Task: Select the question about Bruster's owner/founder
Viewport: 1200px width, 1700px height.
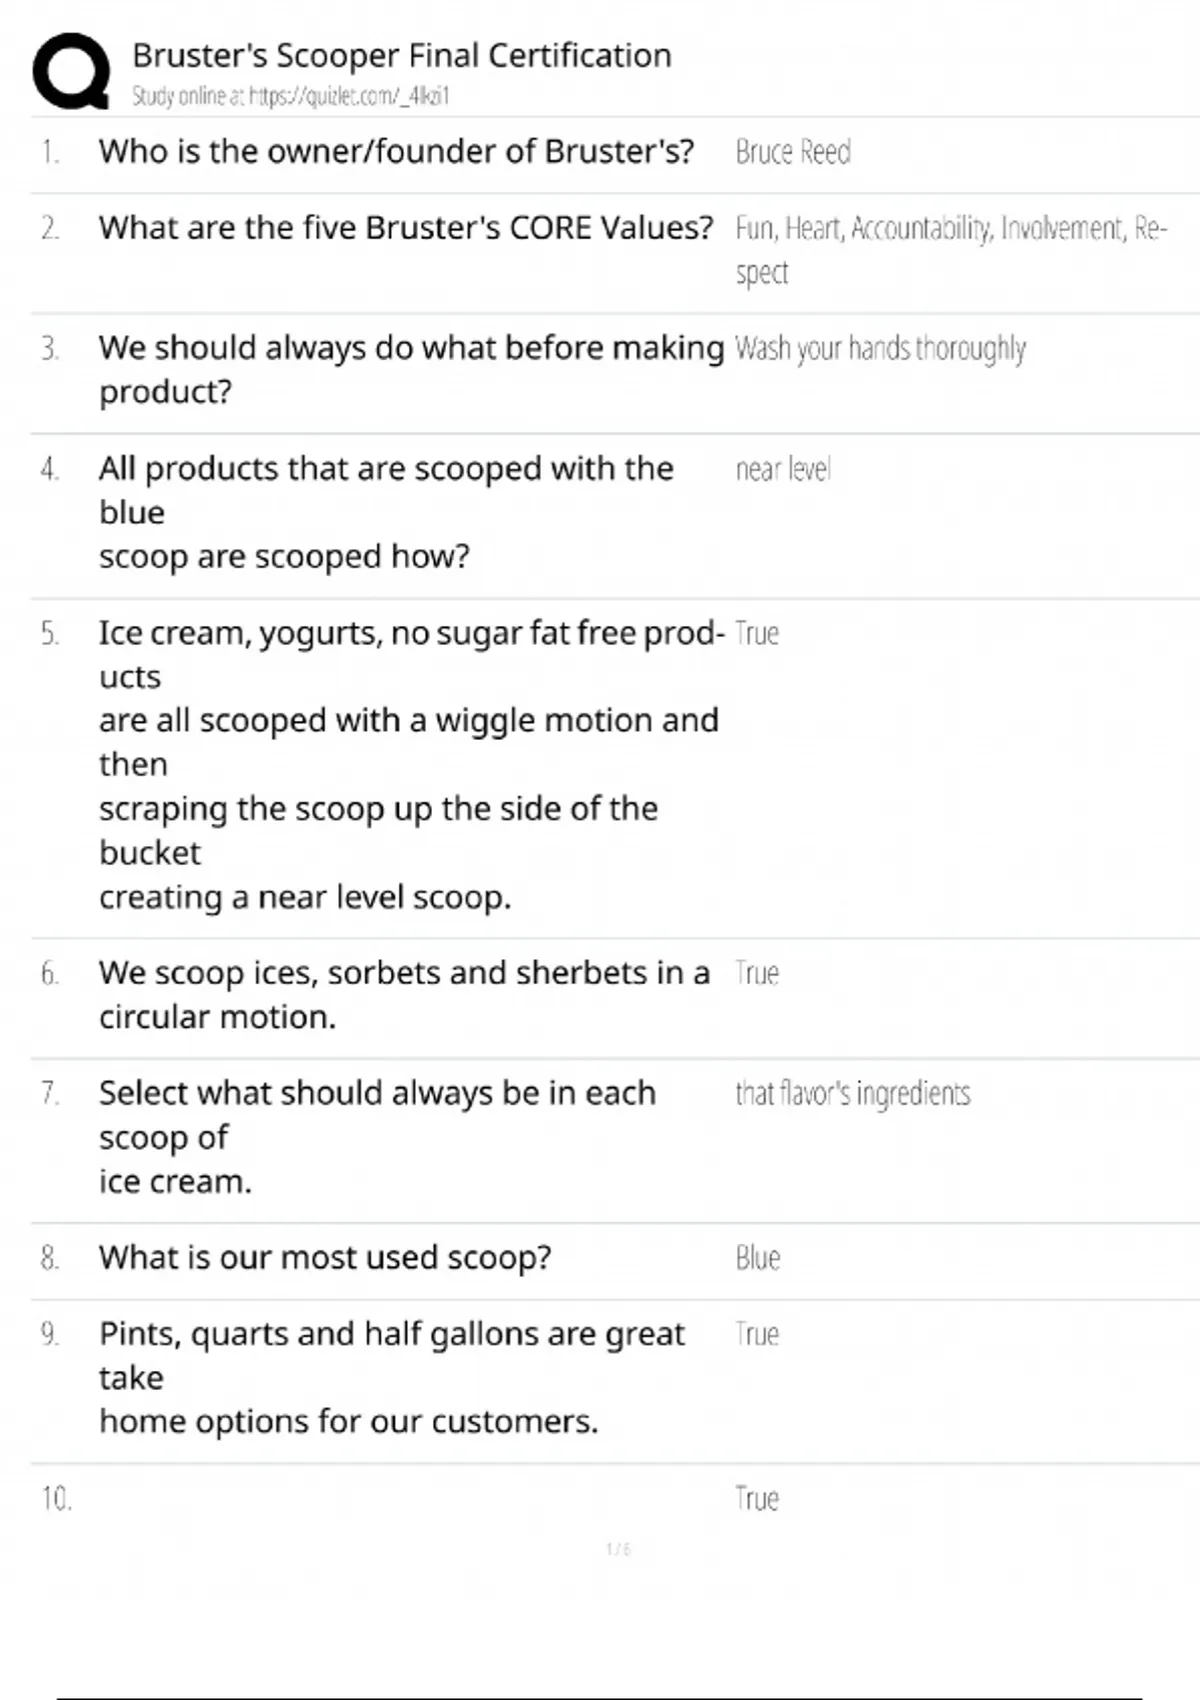Action: [396, 151]
